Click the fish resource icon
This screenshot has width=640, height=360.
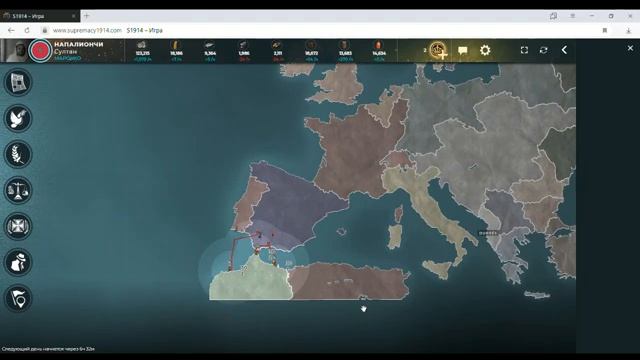pyautogui.click(x=210, y=44)
